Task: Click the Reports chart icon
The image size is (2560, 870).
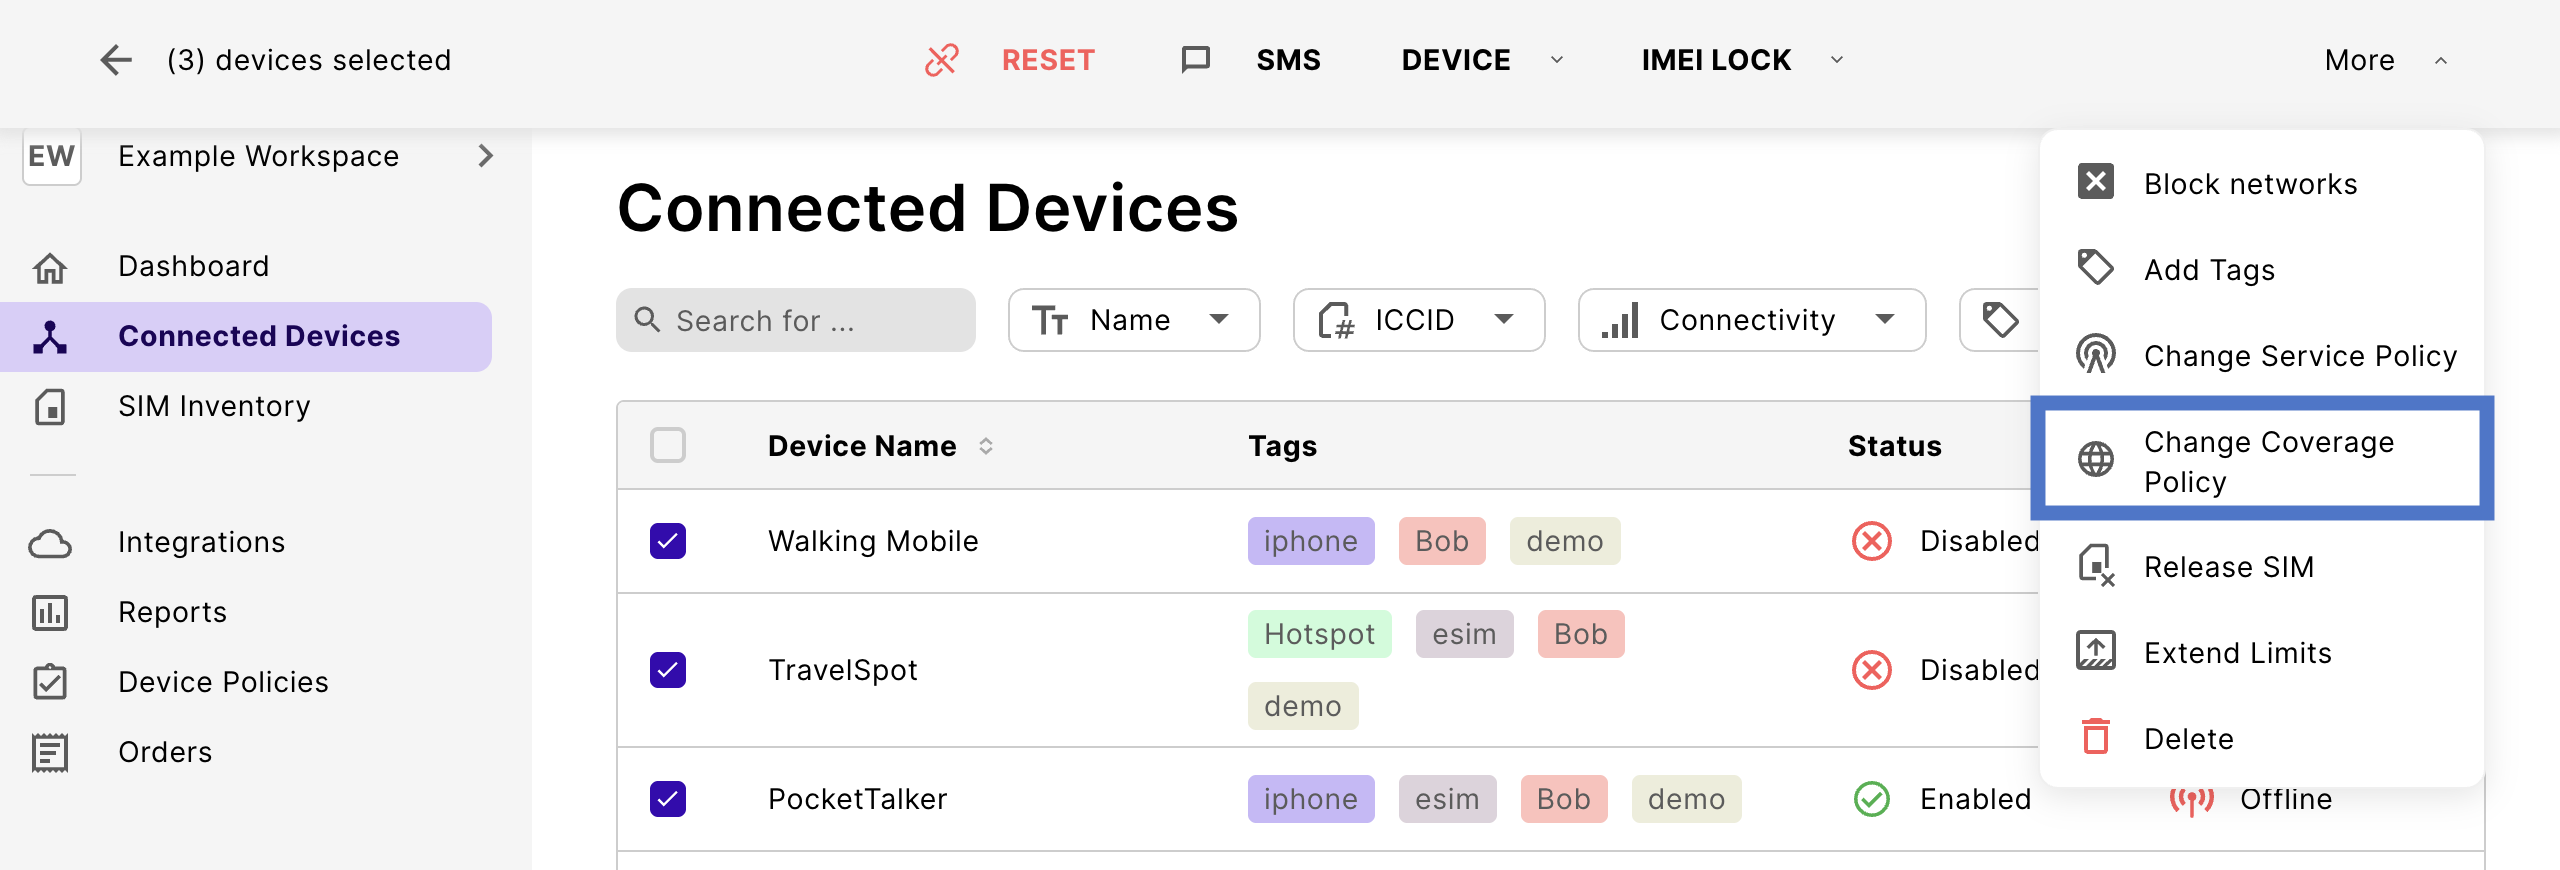Action: pyautogui.click(x=50, y=613)
